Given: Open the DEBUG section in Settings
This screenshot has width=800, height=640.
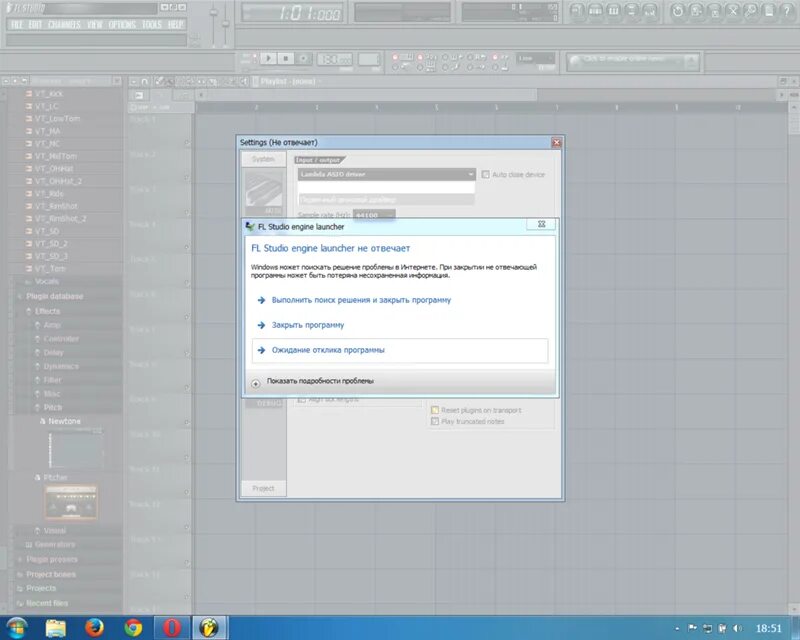Looking at the screenshot, I should (264, 403).
